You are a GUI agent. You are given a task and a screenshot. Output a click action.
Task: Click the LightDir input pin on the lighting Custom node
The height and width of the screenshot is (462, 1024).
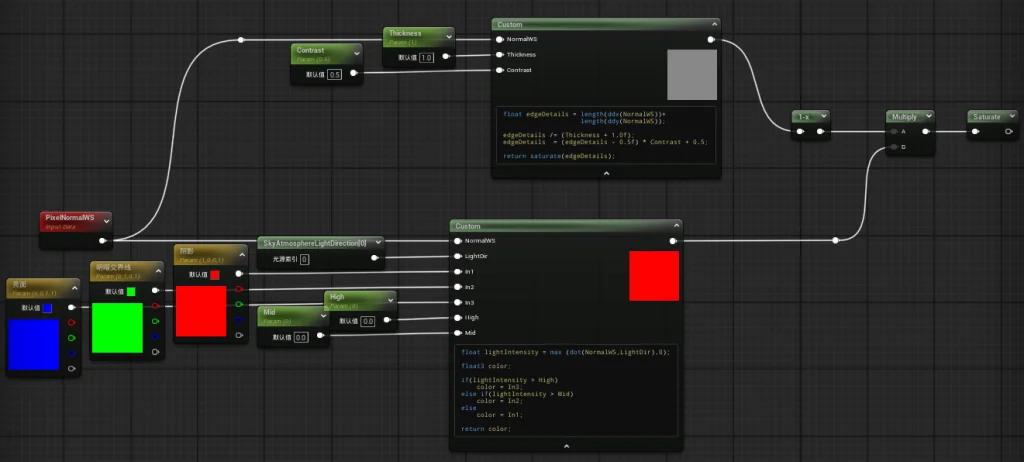point(458,256)
